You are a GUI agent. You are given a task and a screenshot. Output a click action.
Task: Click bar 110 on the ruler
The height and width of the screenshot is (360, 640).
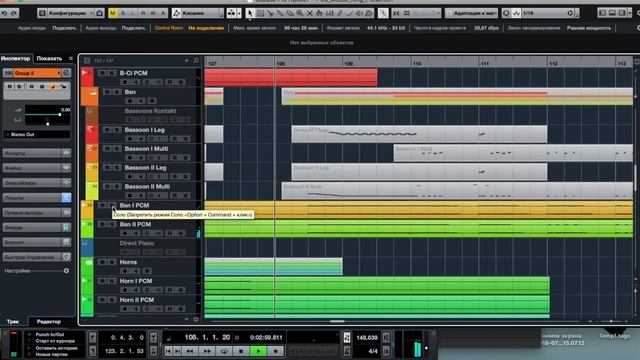[417, 64]
